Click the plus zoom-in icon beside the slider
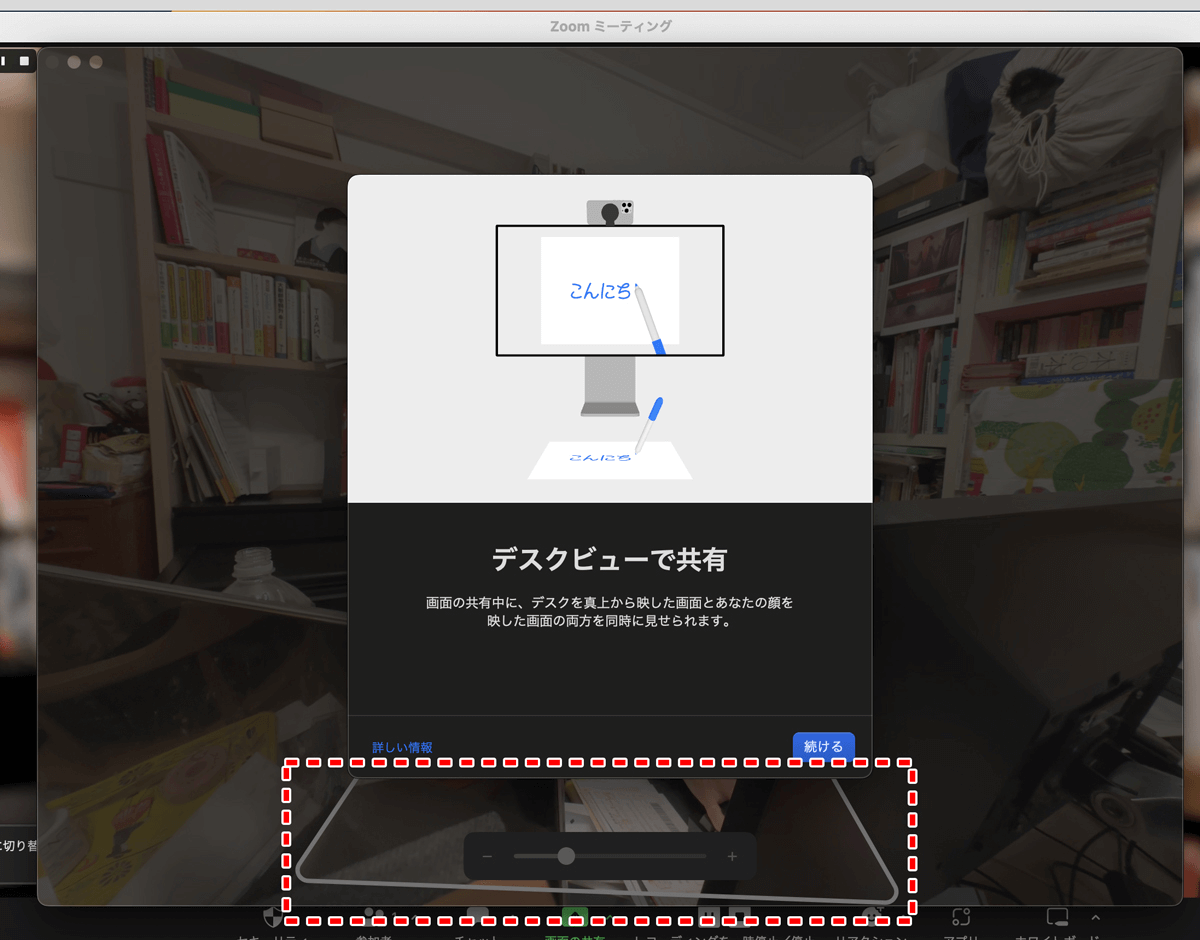The image size is (1200, 940). 732,857
